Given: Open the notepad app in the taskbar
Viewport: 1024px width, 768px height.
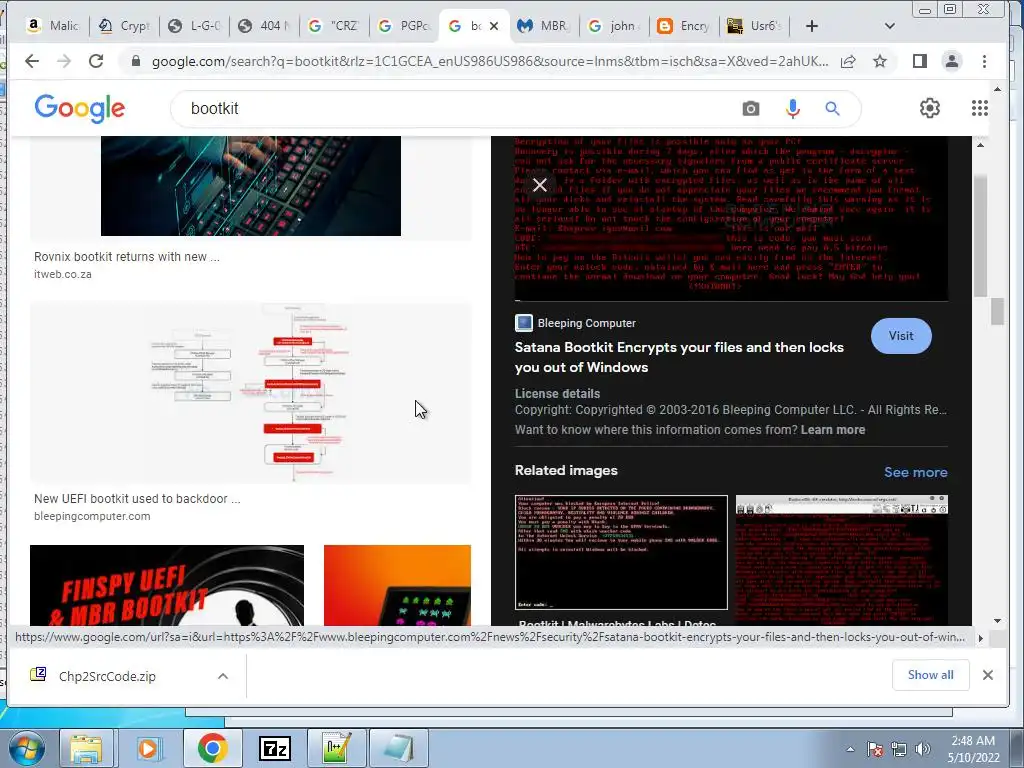Looking at the screenshot, I should pyautogui.click(x=398, y=748).
